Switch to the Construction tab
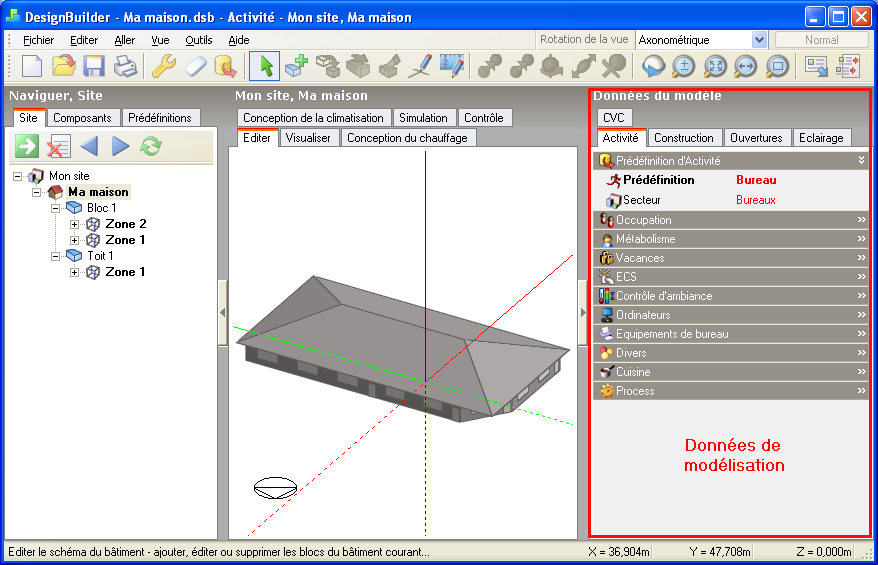Image resolution: width=878 pixels, height=565 pixels. [684, 138]
